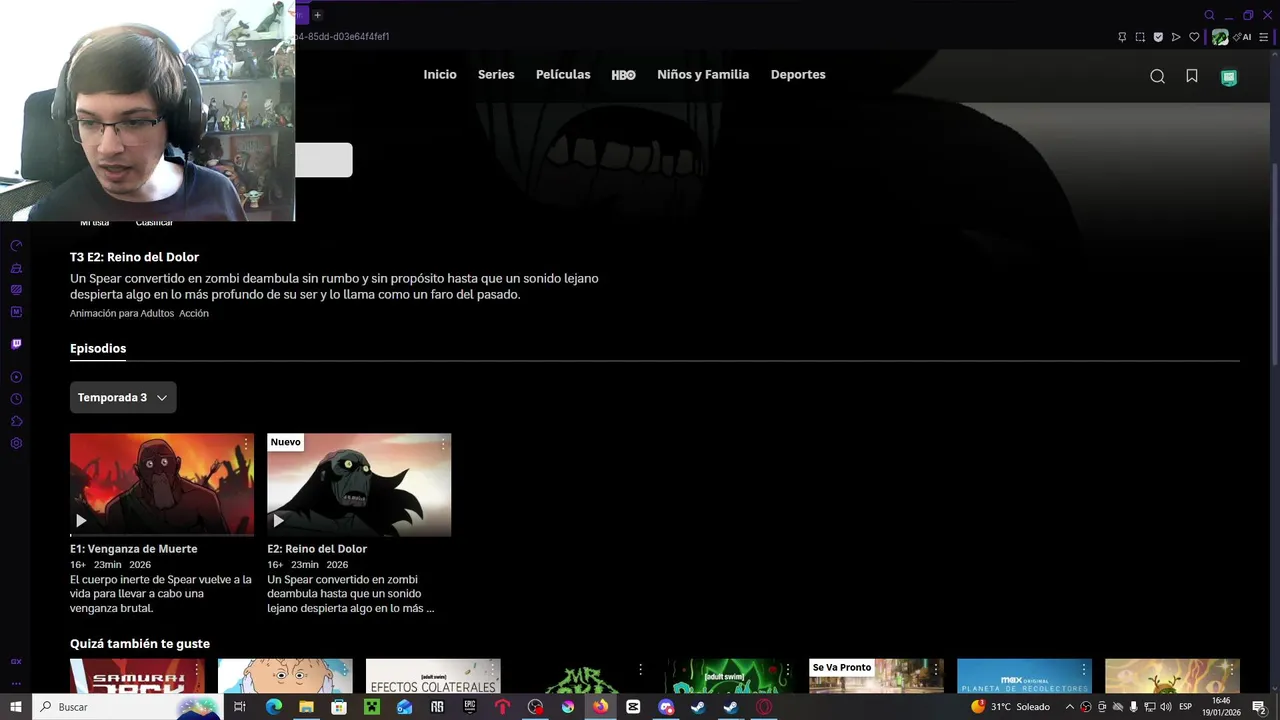
Task: Click episode title E2: Reino del Dolor
Action: coord(317,549)
